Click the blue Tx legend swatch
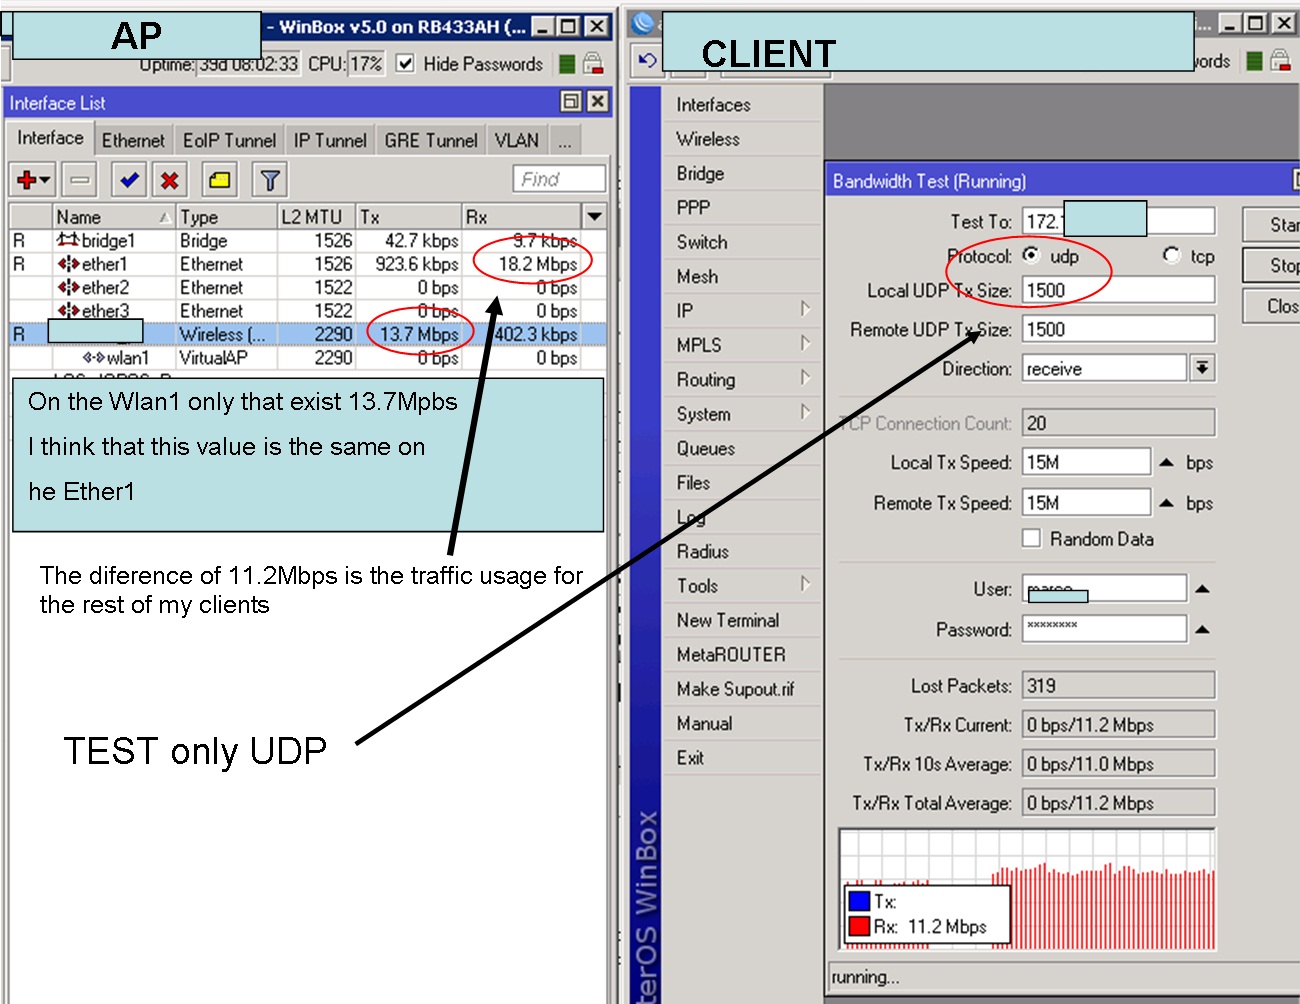Viewport: 1300px width, 1004px height. click(859, 901)
